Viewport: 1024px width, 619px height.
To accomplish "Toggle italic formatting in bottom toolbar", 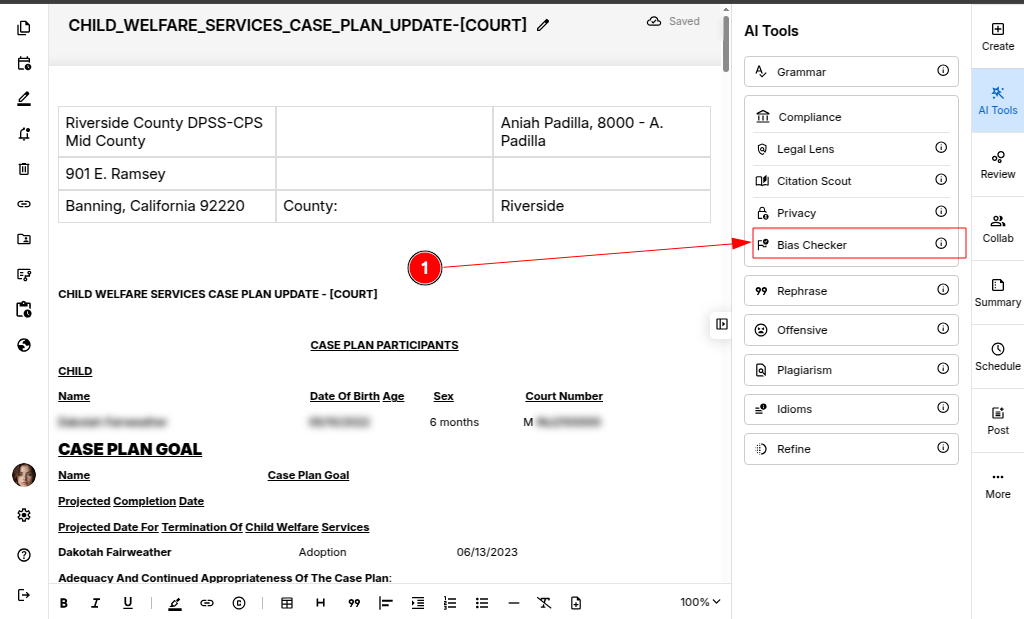I will (96, 603).
